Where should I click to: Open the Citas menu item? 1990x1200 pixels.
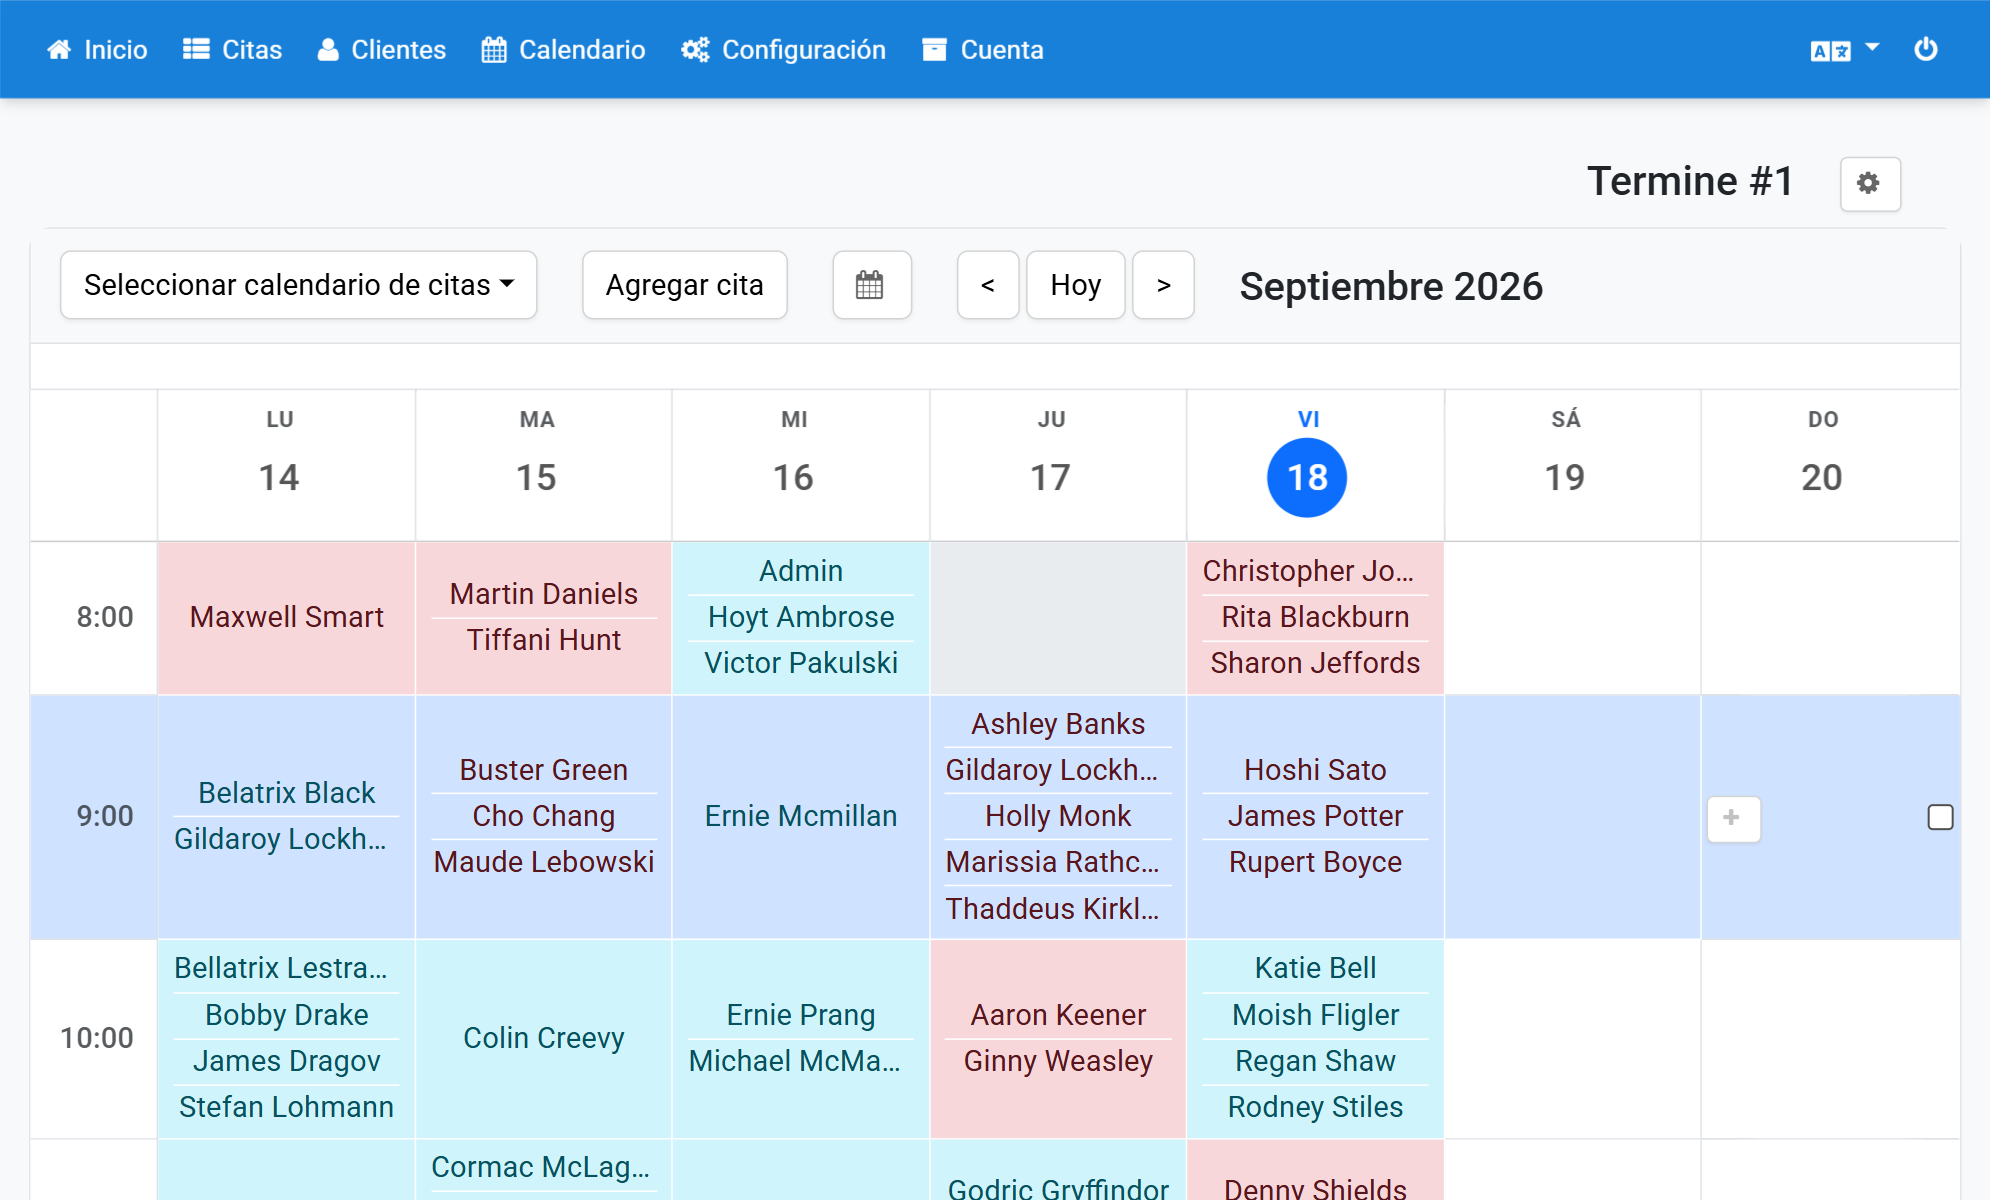[232, 49]
